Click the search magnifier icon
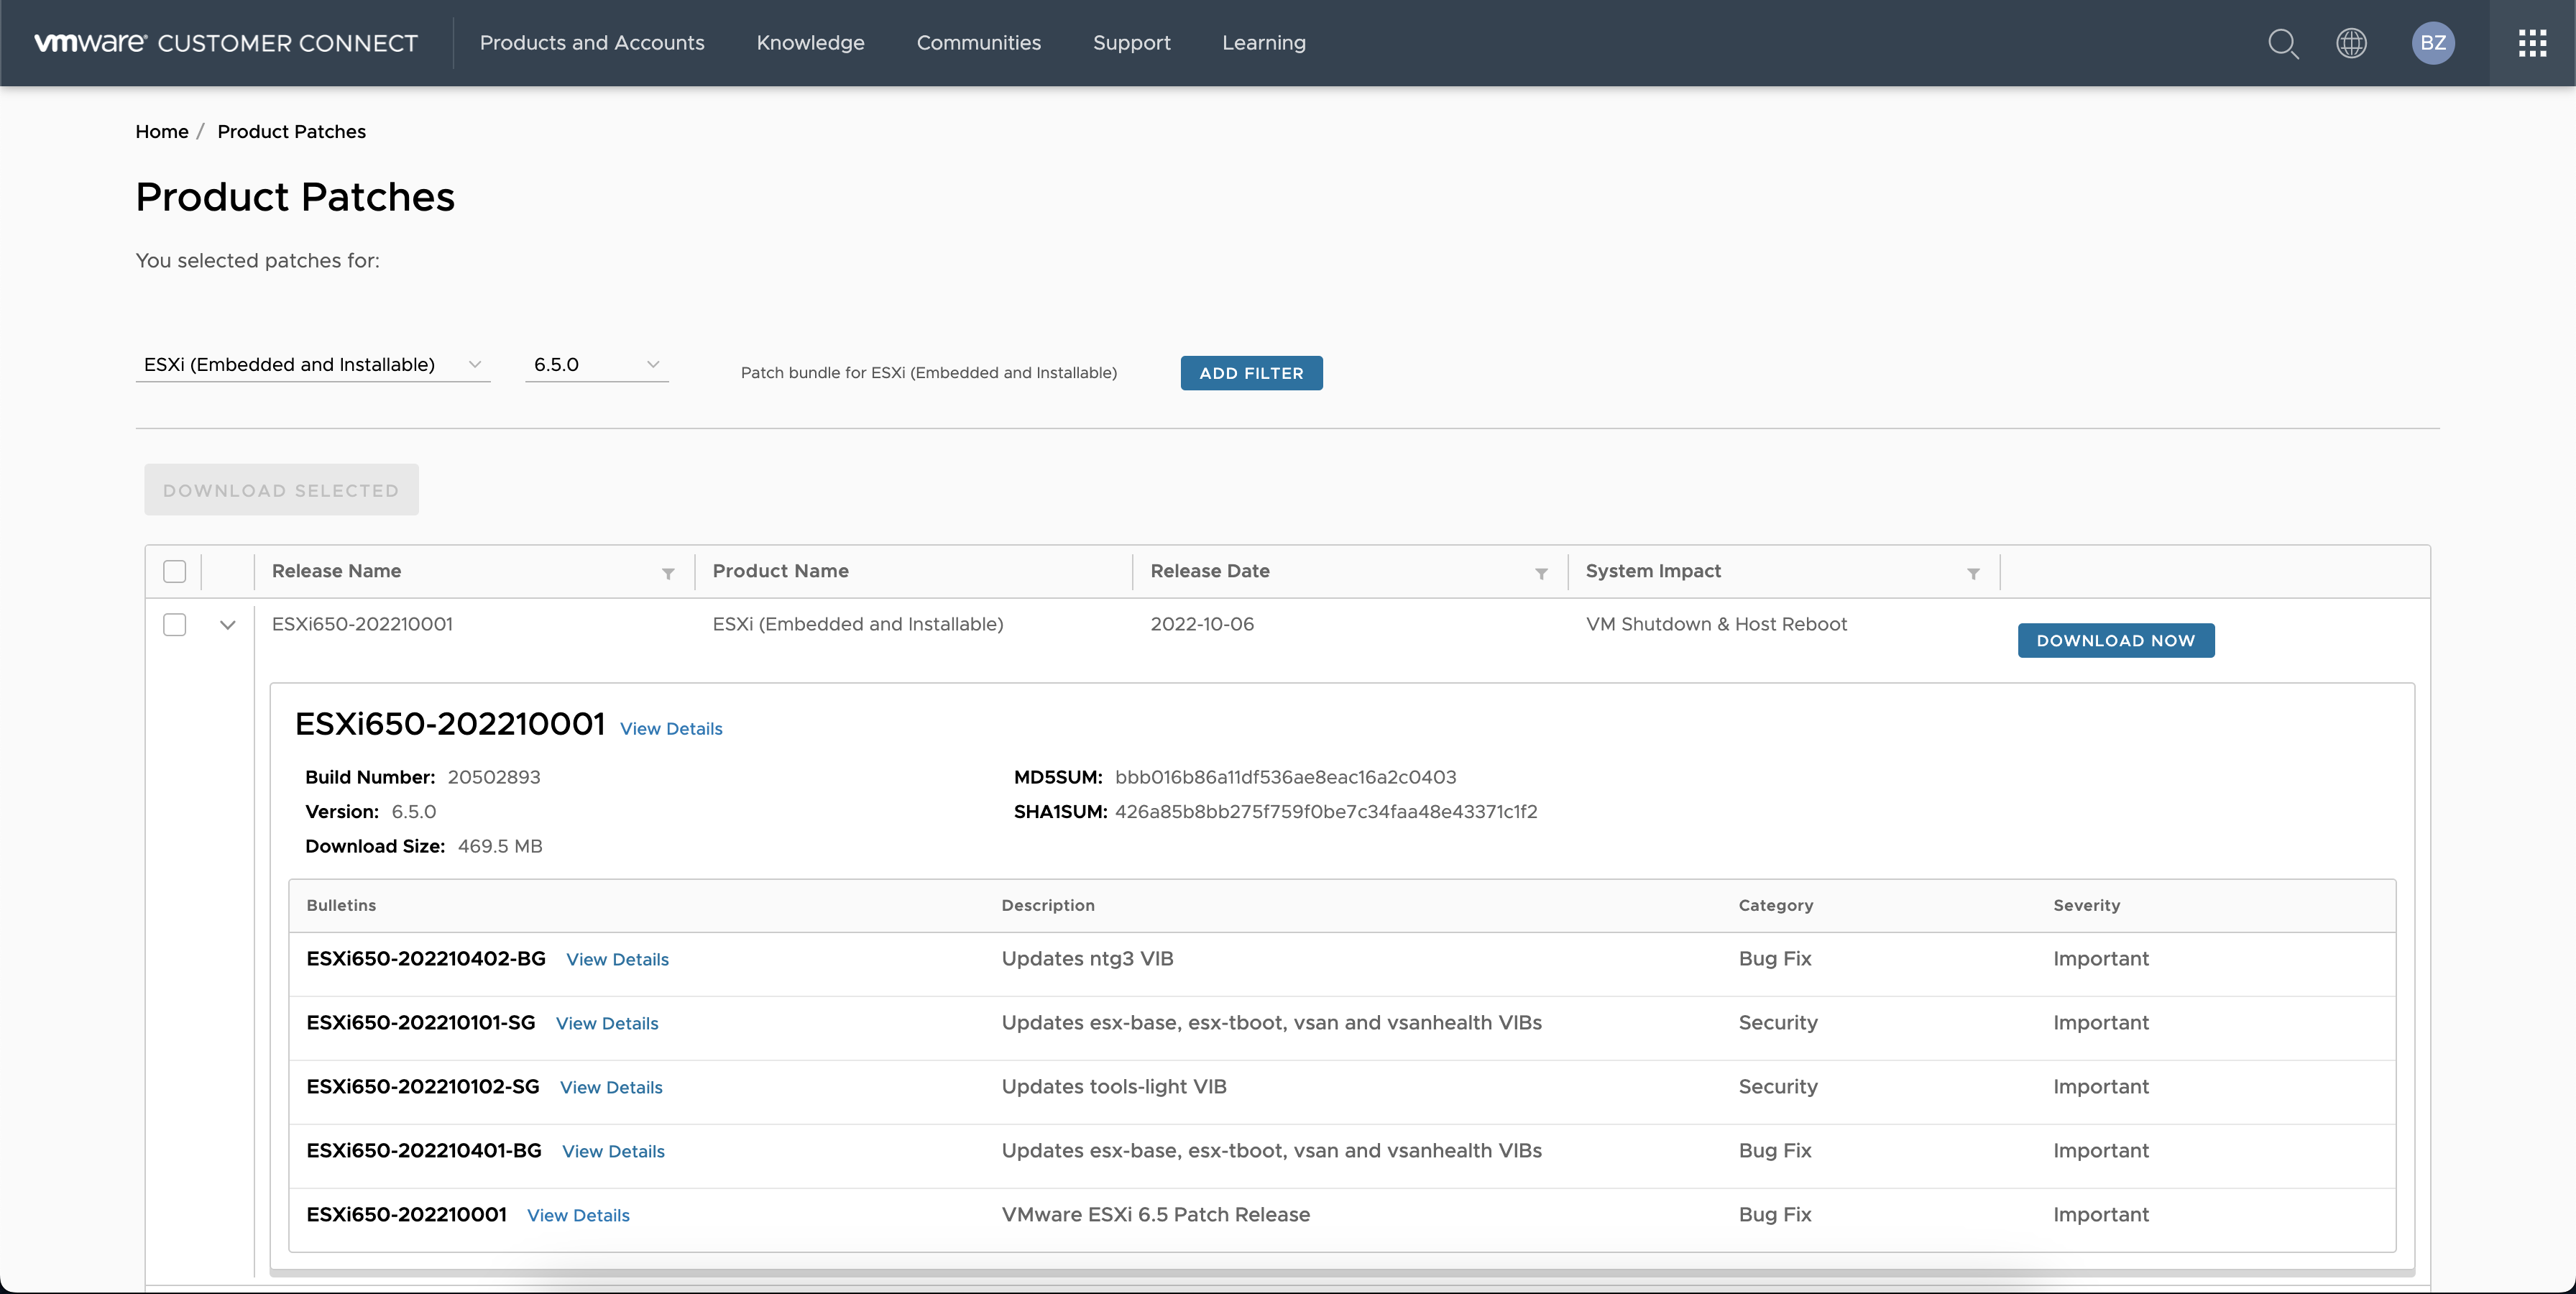The image size is (2576, 1294). click(x=2282, y=43)
